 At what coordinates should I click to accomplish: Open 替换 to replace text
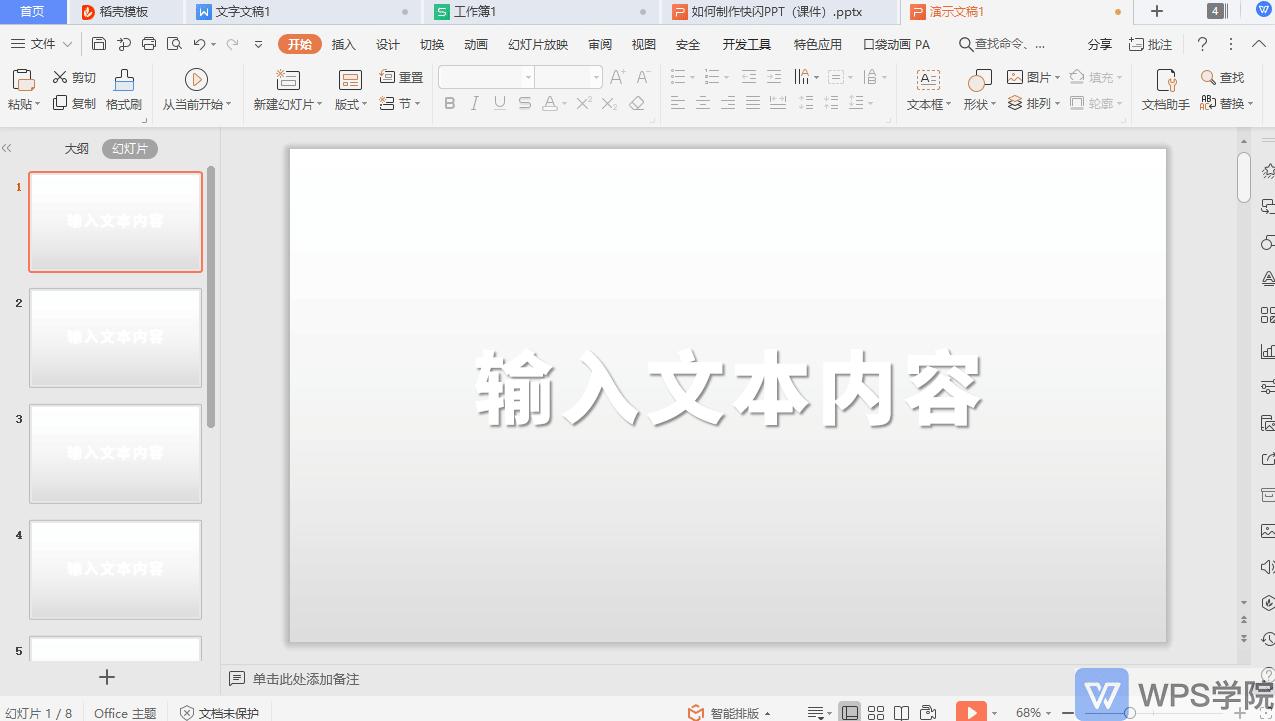point(1229,102)
